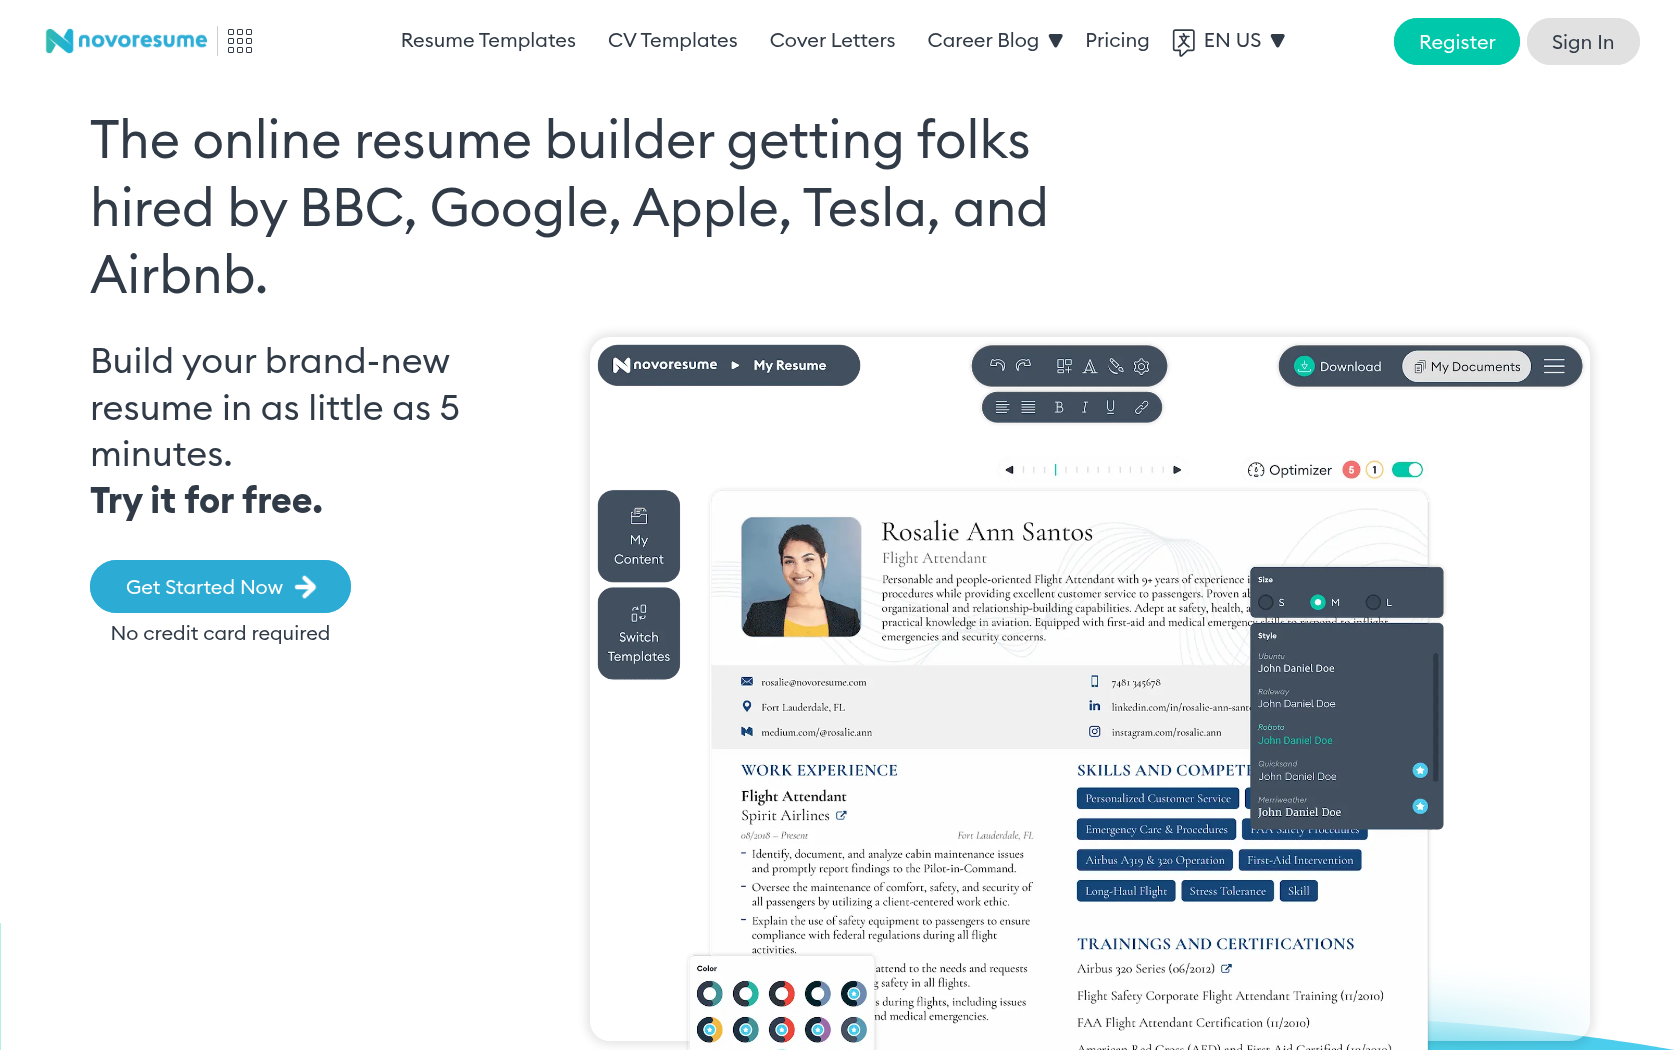
Task: Click the green Register button
Action: (1456, 42)
